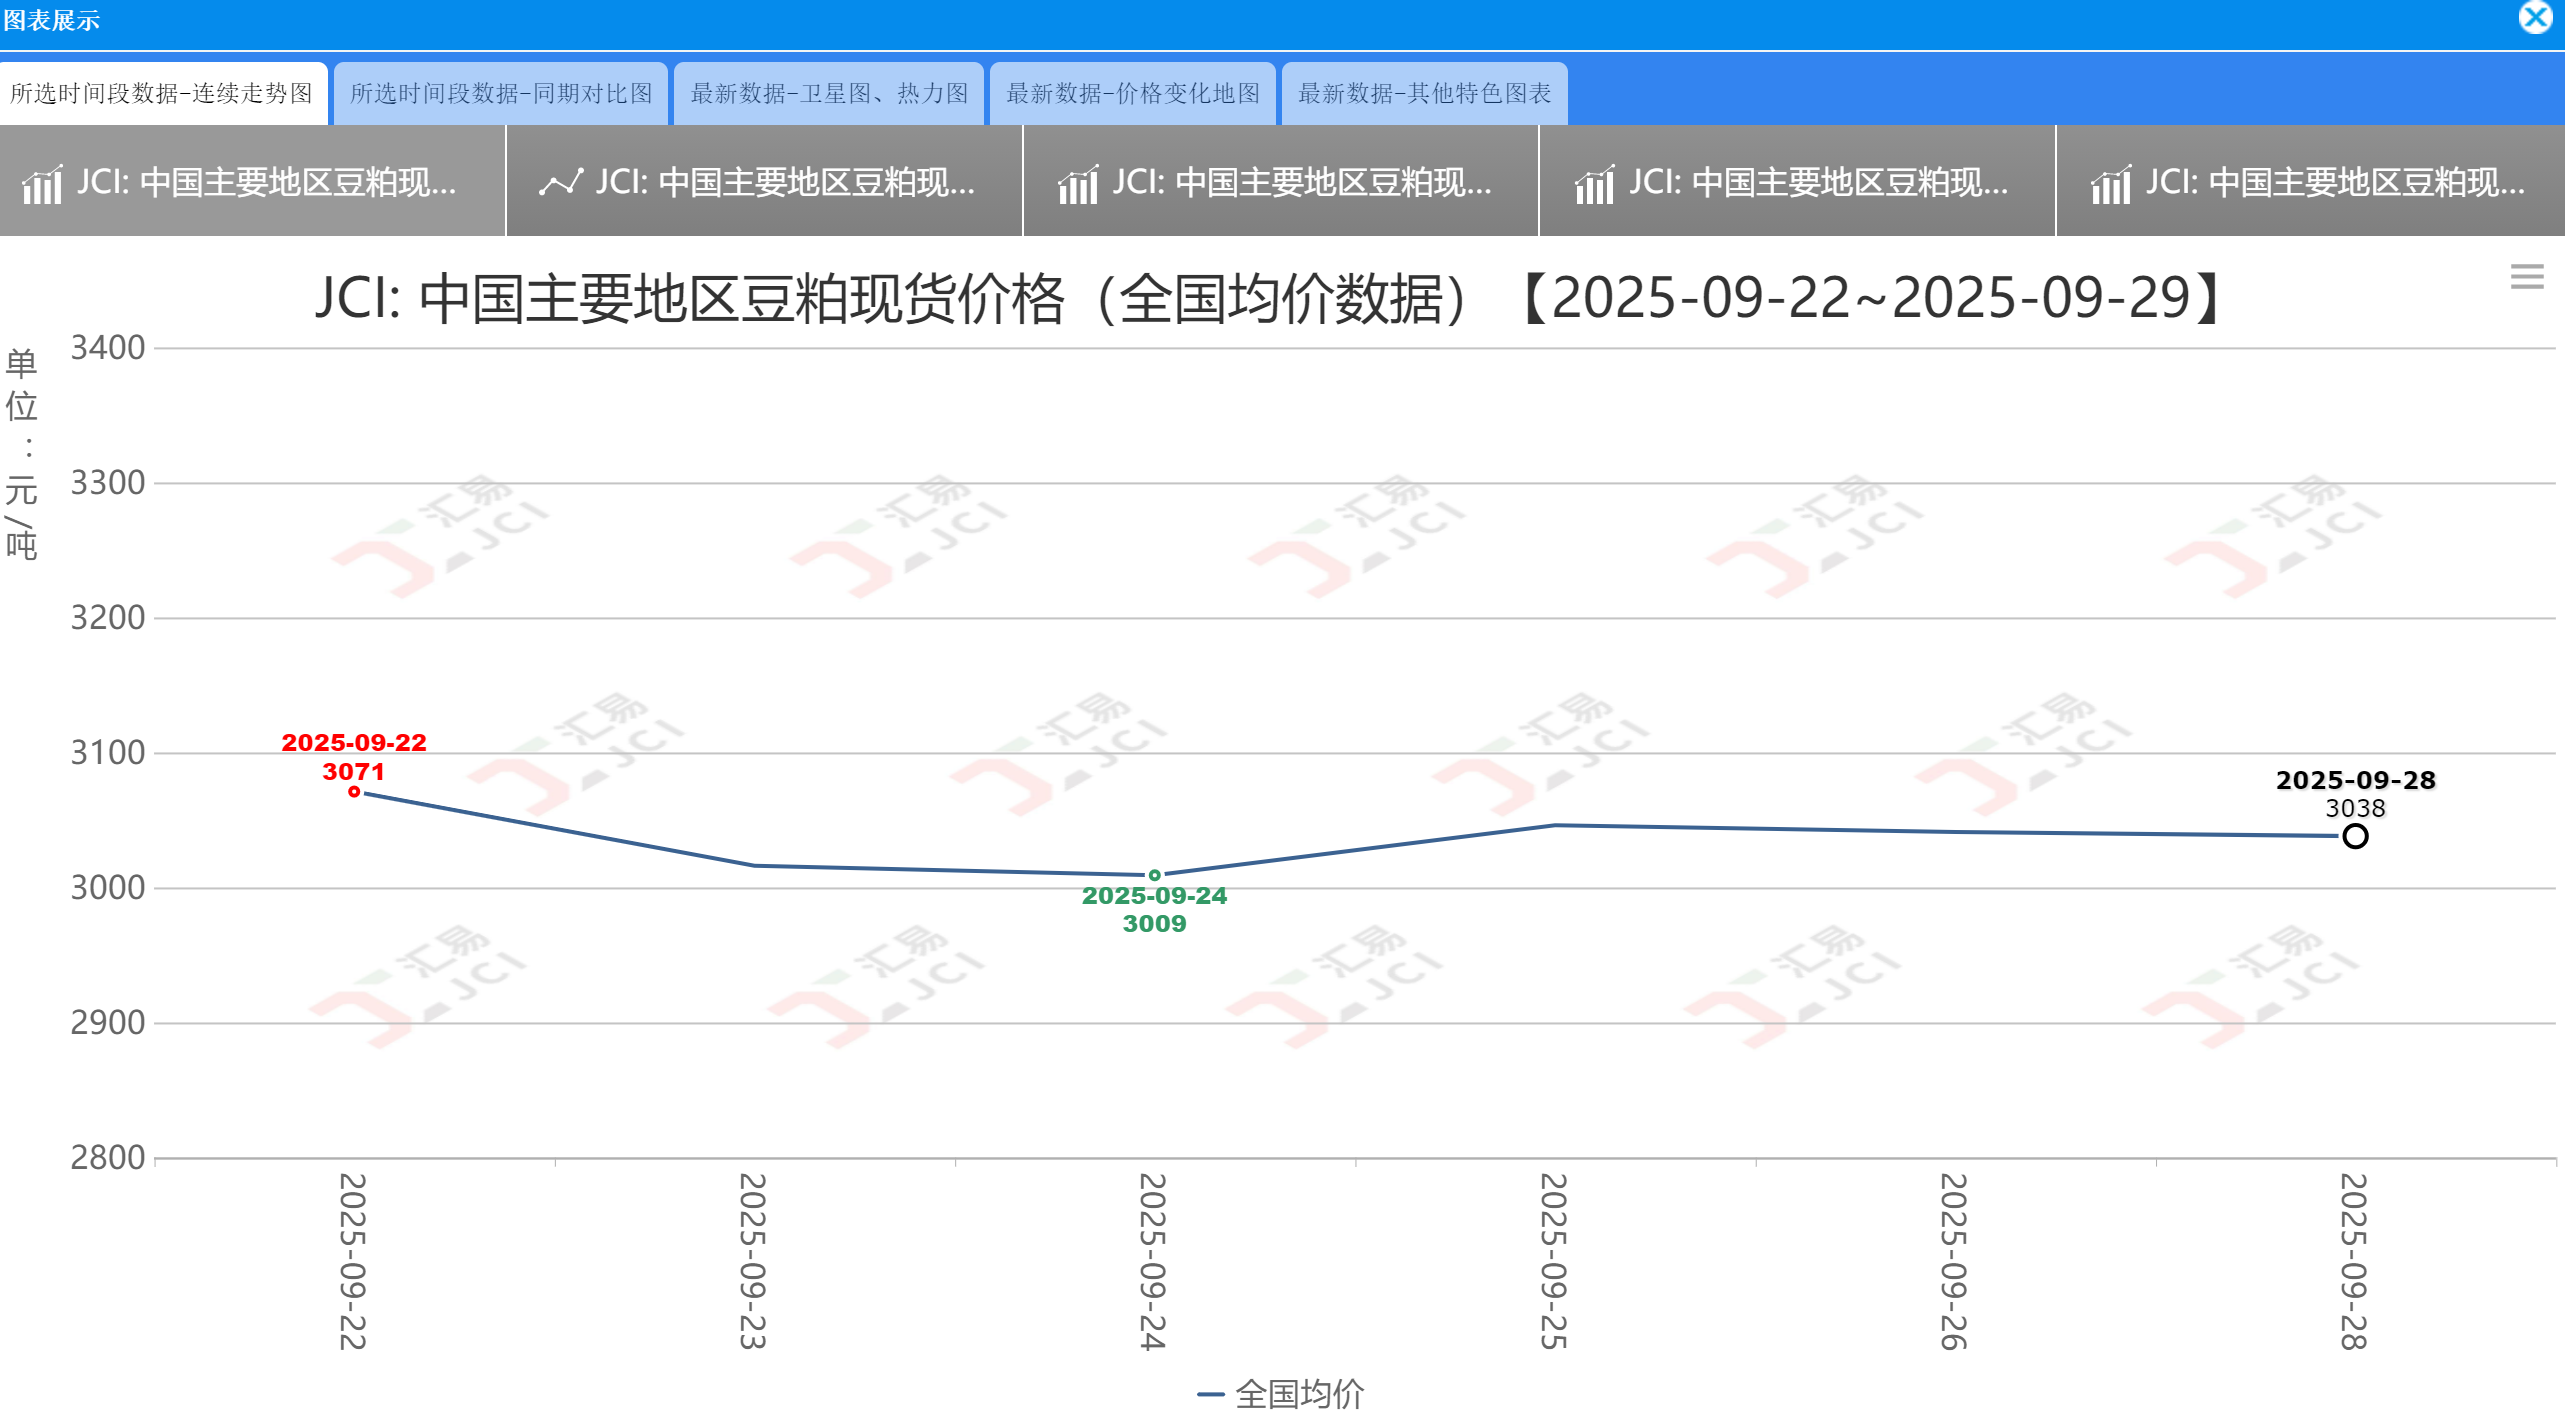Click the 2025-09-25 x-axis date label
Screen dimensions: 2565x1424
[x=1554, y=1260]
